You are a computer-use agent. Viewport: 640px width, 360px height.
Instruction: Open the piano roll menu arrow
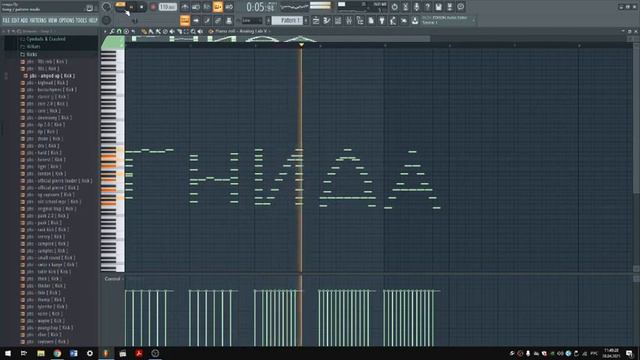tap(105, 31)
